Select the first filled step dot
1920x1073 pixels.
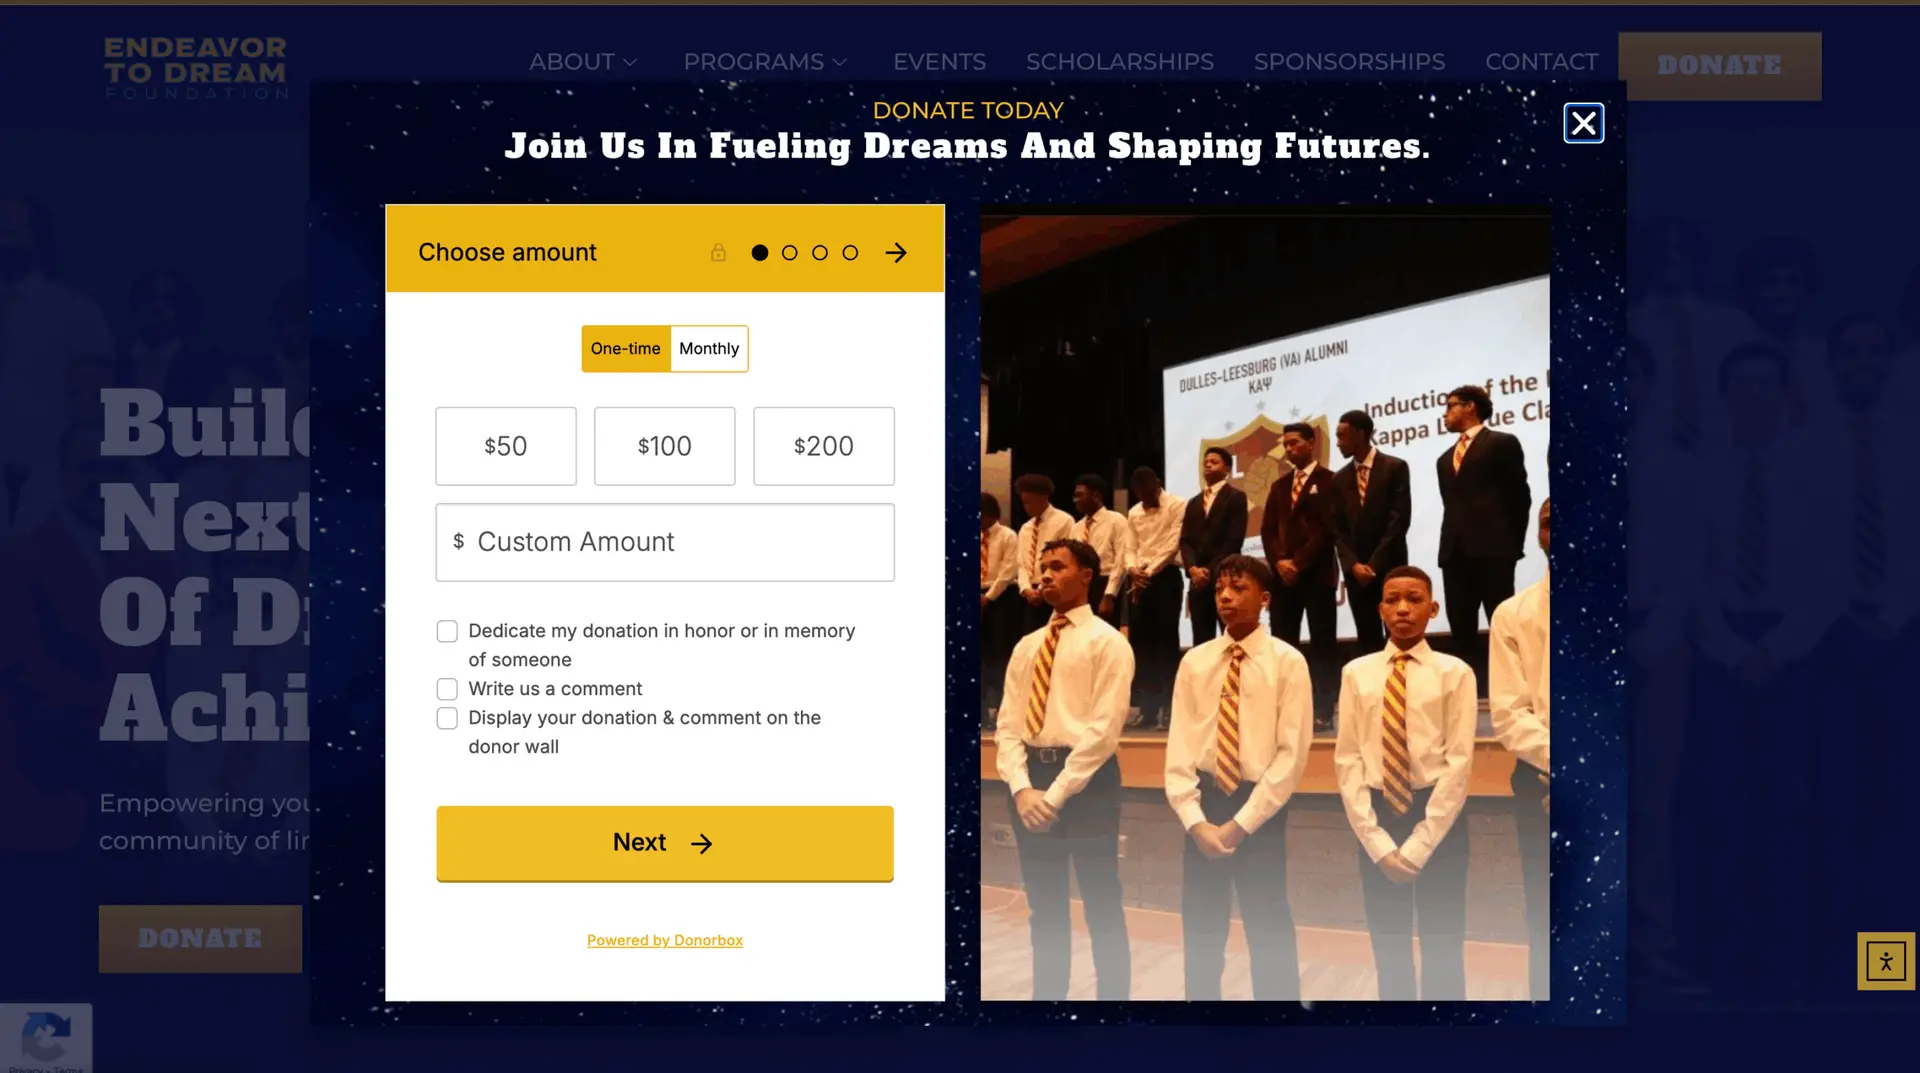tap(760, 253)
